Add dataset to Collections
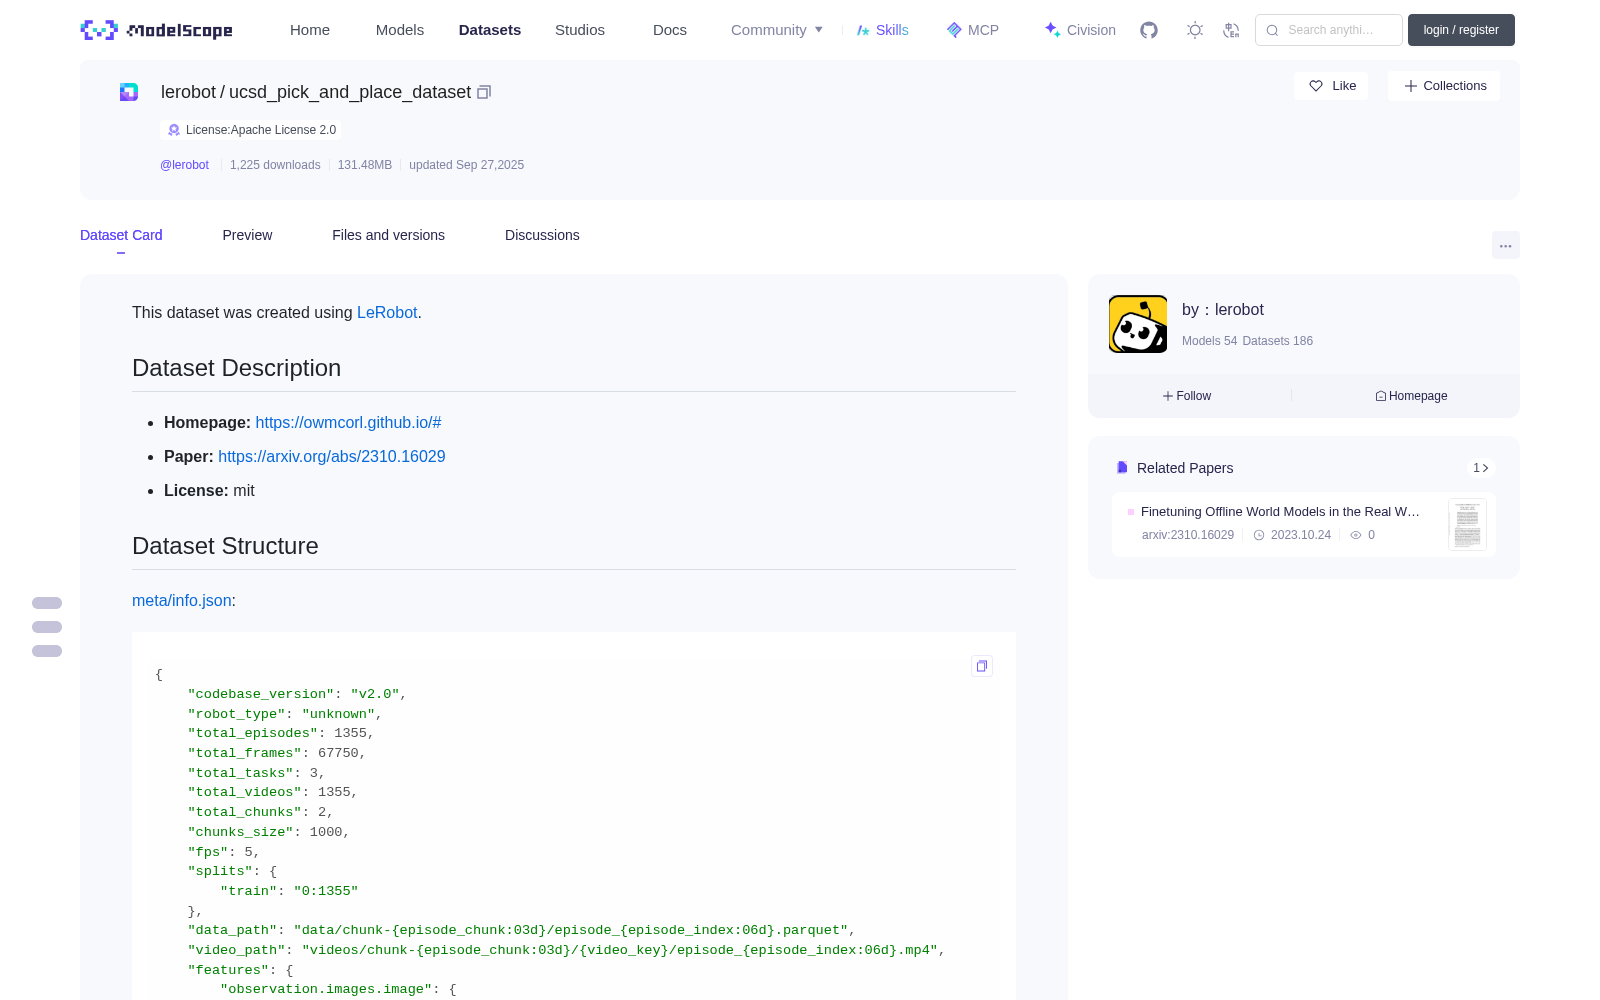The width and height of the screenshot is (1600, 1000). (1444, 86)
